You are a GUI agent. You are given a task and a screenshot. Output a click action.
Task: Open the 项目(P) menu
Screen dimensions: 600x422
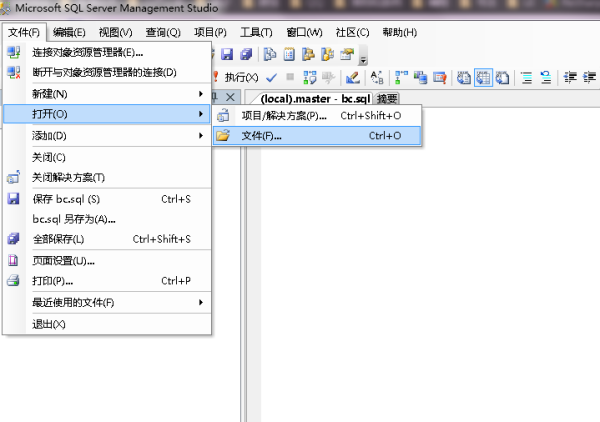point(210,33)
